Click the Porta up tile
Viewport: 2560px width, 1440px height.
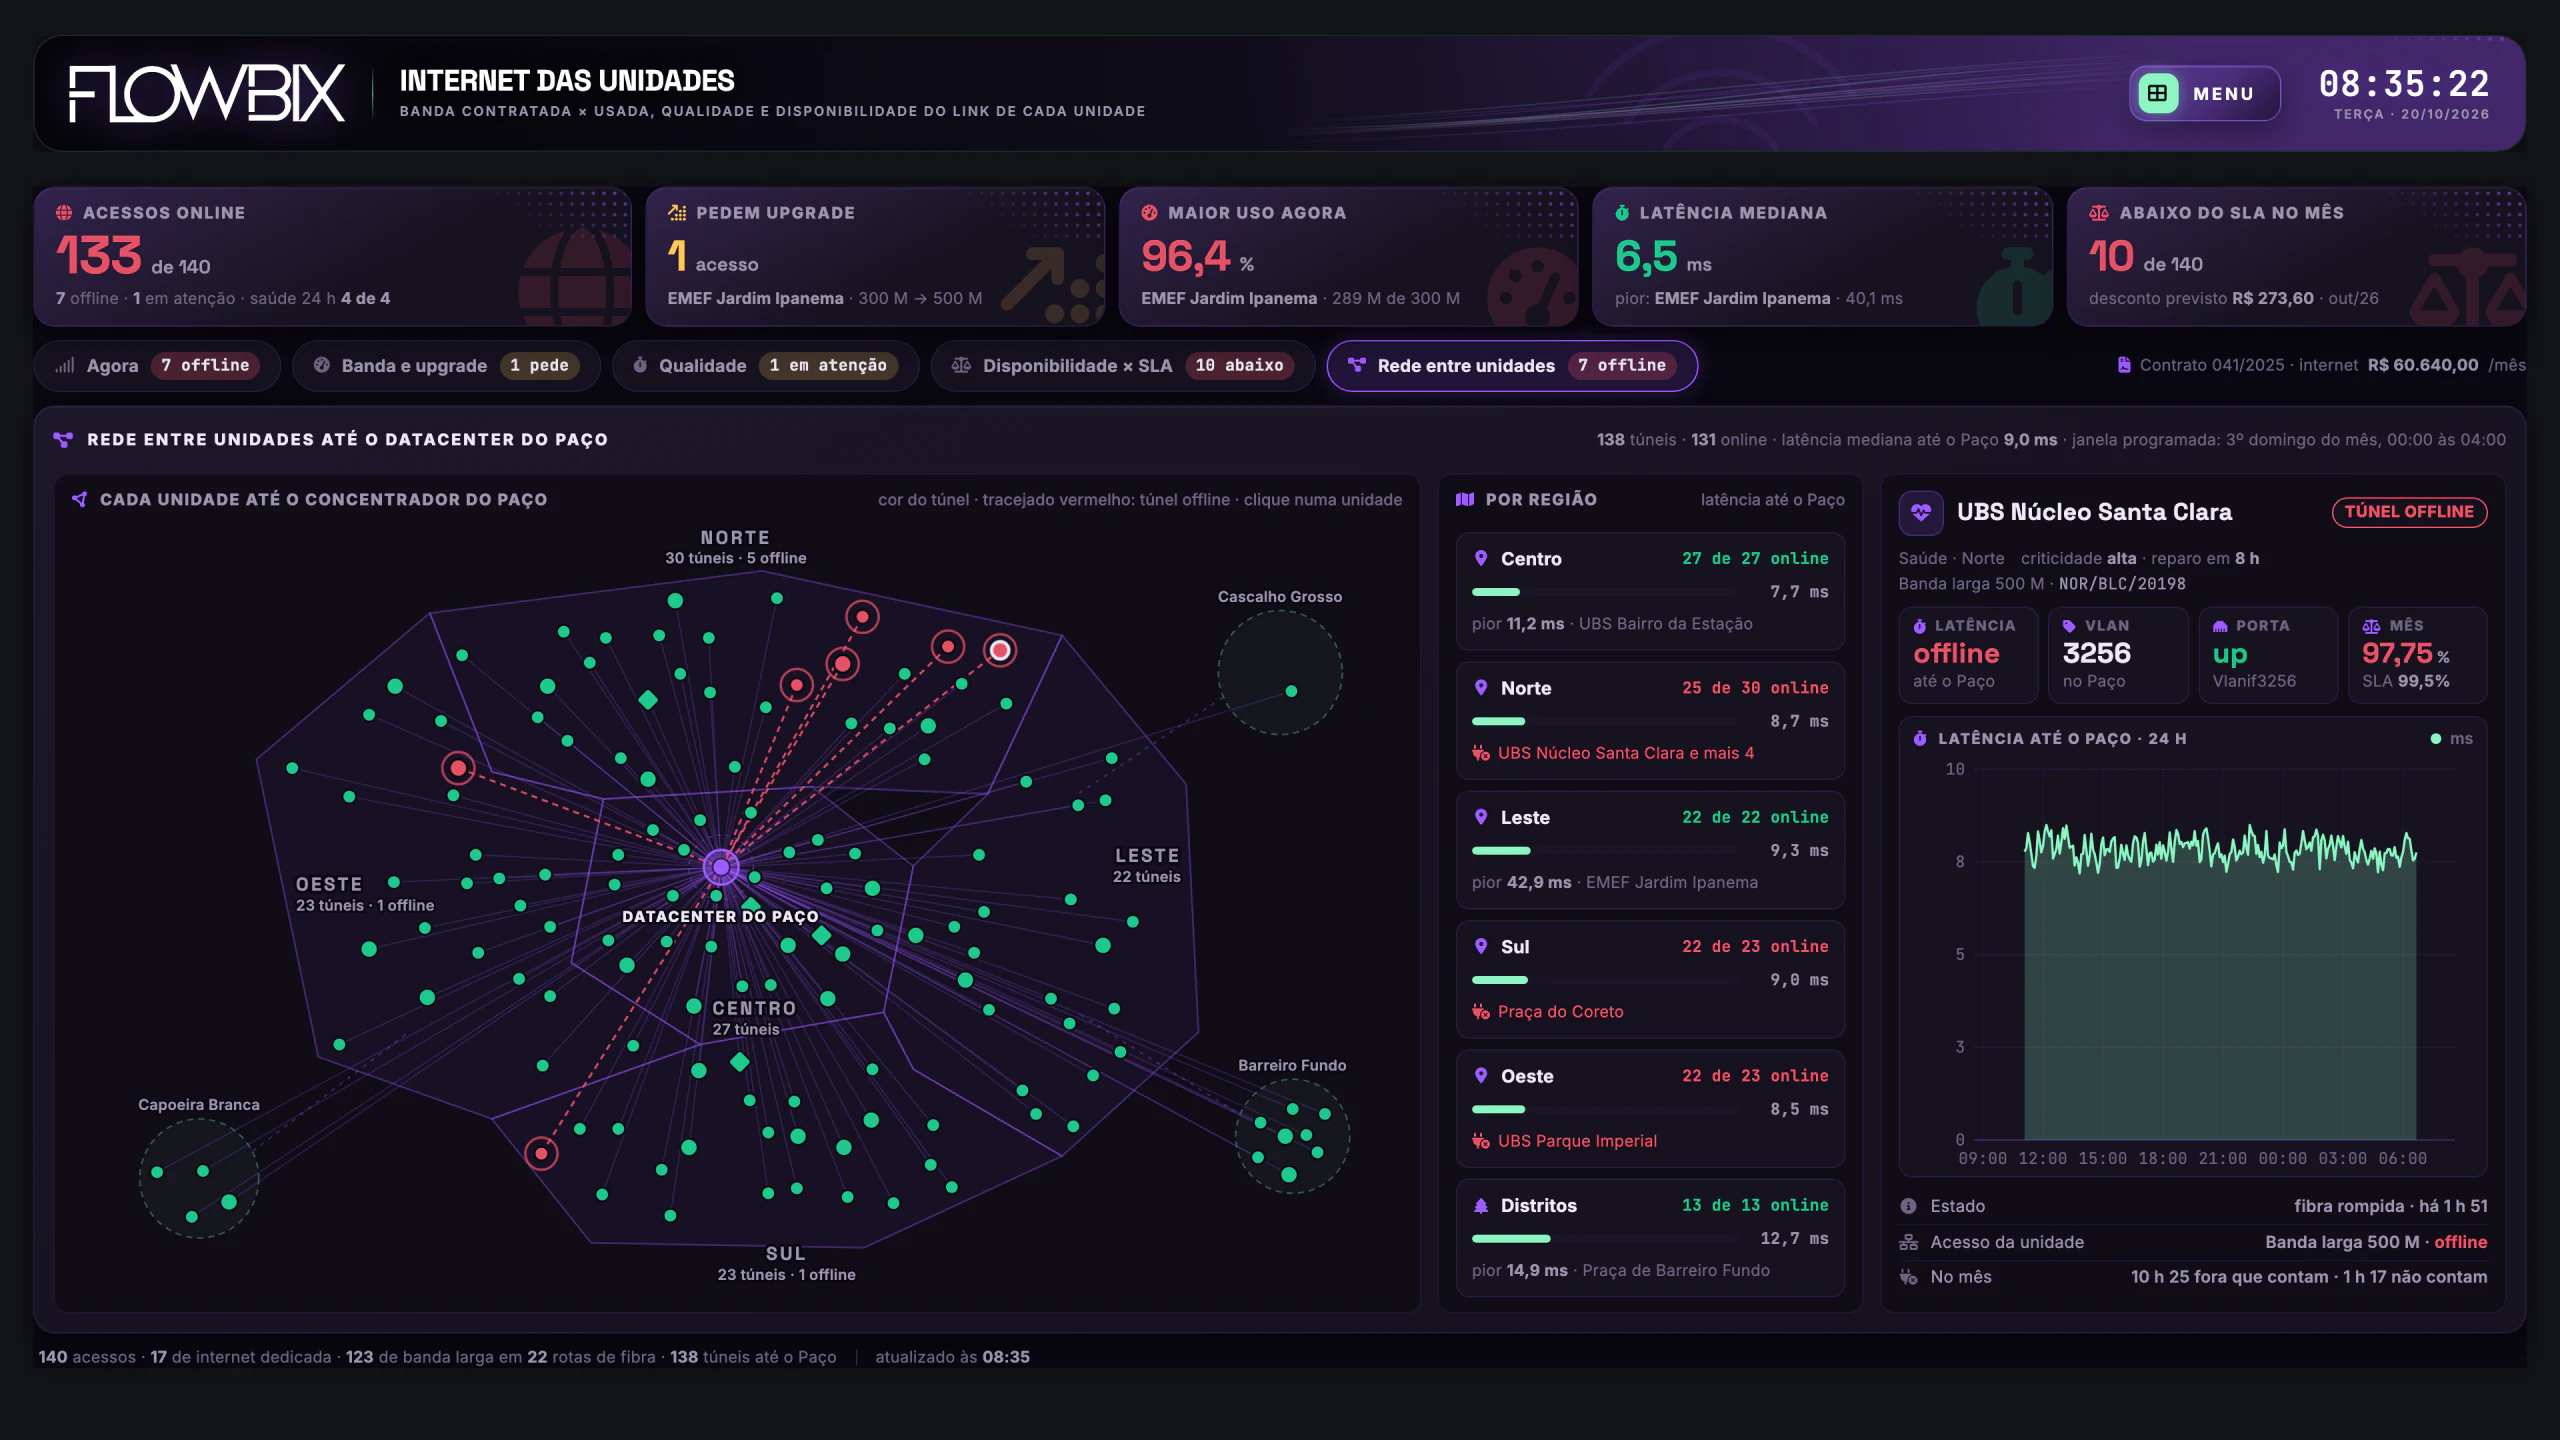tap(2268, 654)
